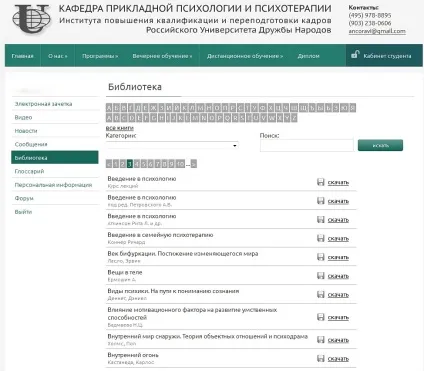The width and height of the screenshot is (424, 371).
Task: Select 'Библиотека' in sidebar
Action: click(x=55, y=157)
